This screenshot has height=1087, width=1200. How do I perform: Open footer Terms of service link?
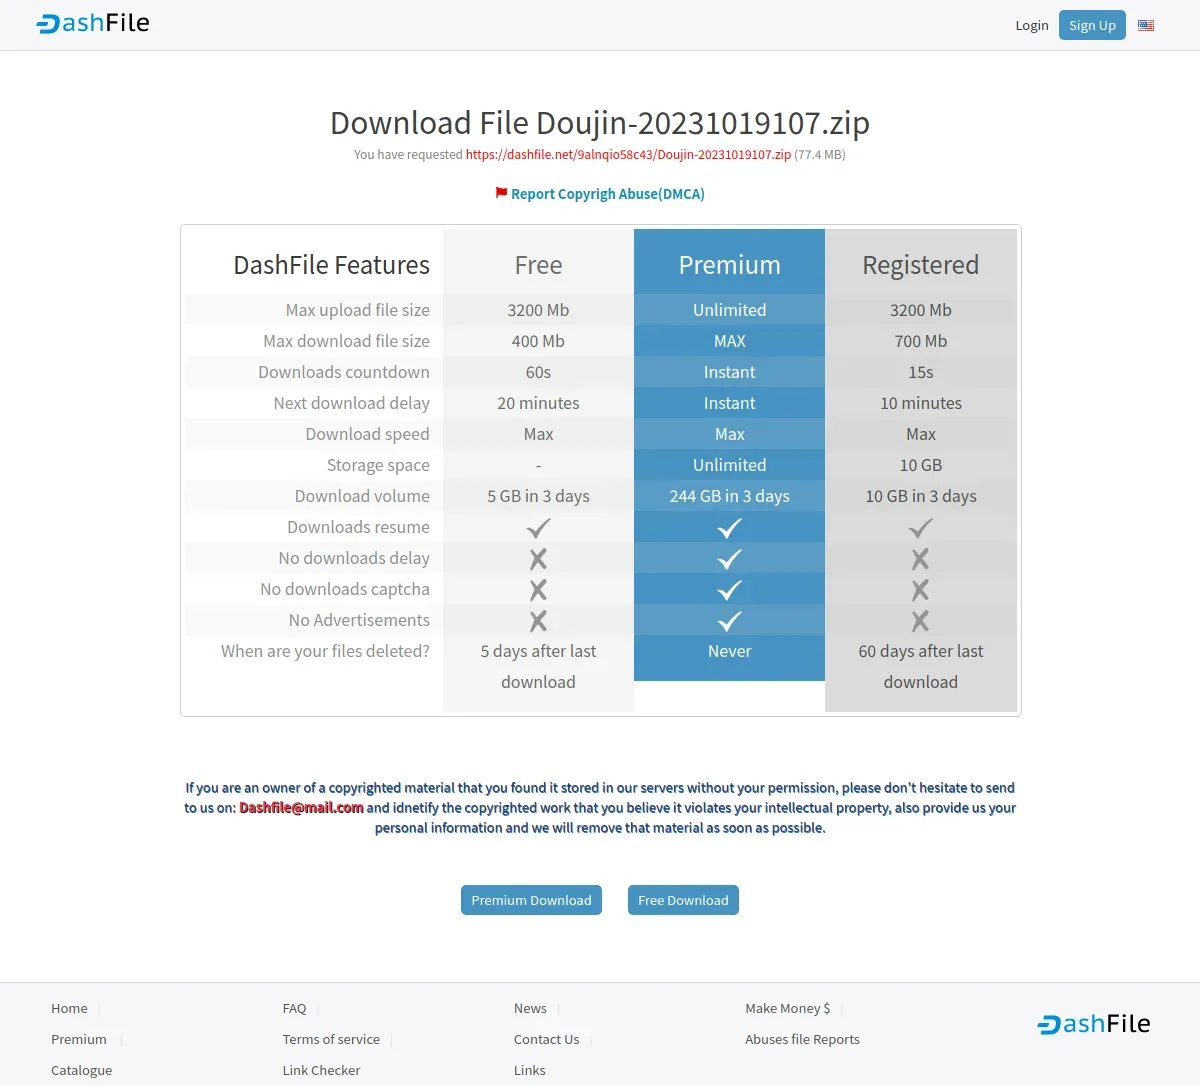coord(331,1039)
